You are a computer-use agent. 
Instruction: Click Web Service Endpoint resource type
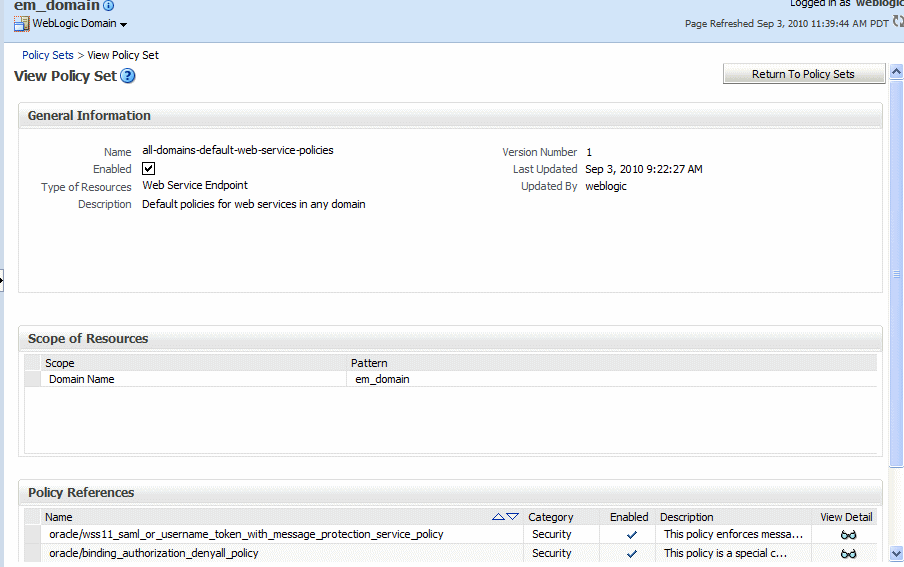pos(195,185)
